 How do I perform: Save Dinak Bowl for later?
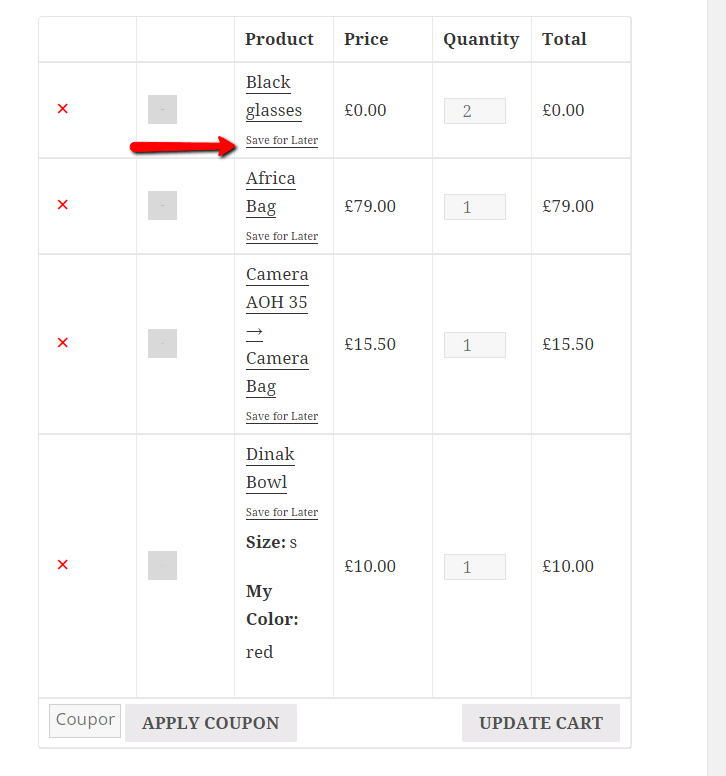pyautogui.click(x=282, y=513)
